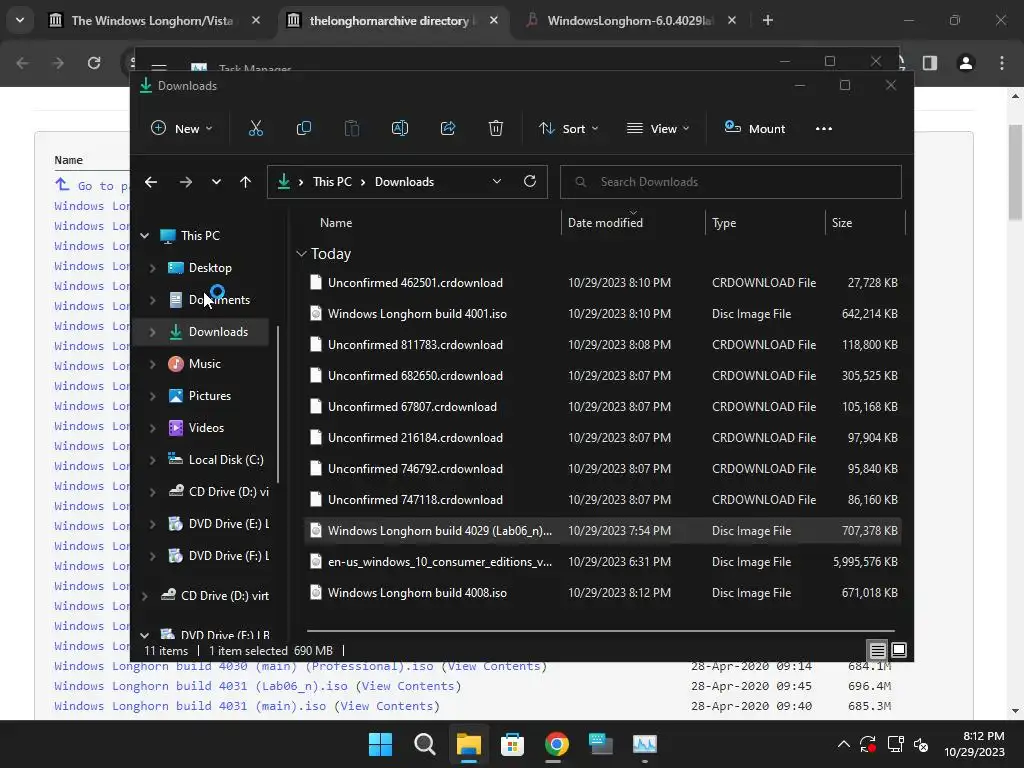1024x768 pixels.
Task: Select Downloads in navigation pane
Action: click(x=218, y=332)
